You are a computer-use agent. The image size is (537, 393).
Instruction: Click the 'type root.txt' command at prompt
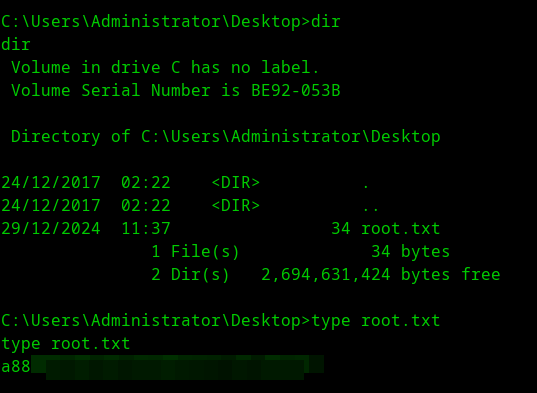pos(375,321)
